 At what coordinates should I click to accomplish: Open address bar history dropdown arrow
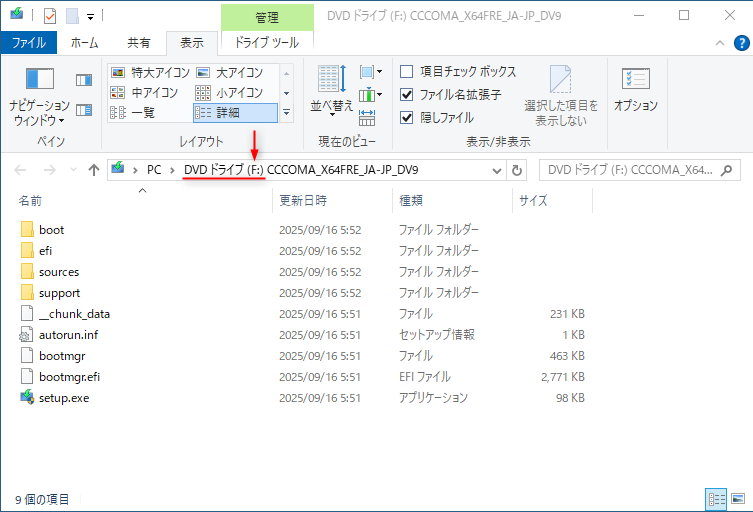[496, 170]
